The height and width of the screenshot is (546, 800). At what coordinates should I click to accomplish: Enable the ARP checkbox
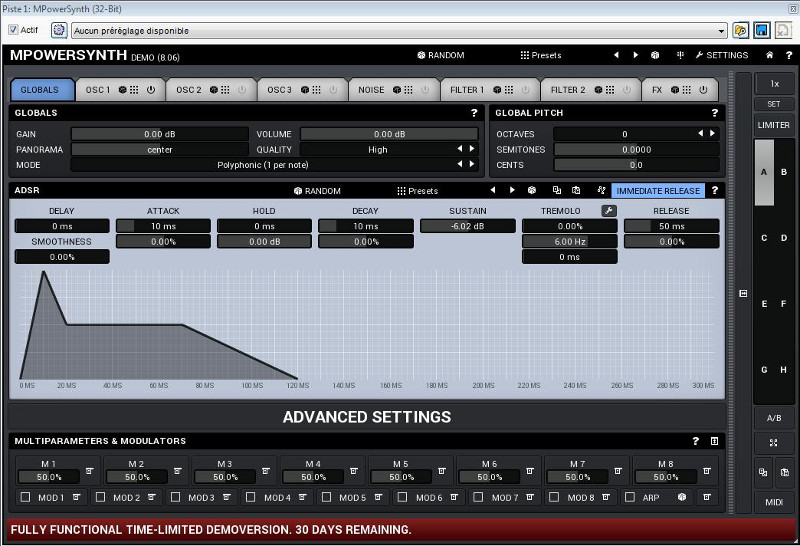pyautogui.click(x=630, y=497)
